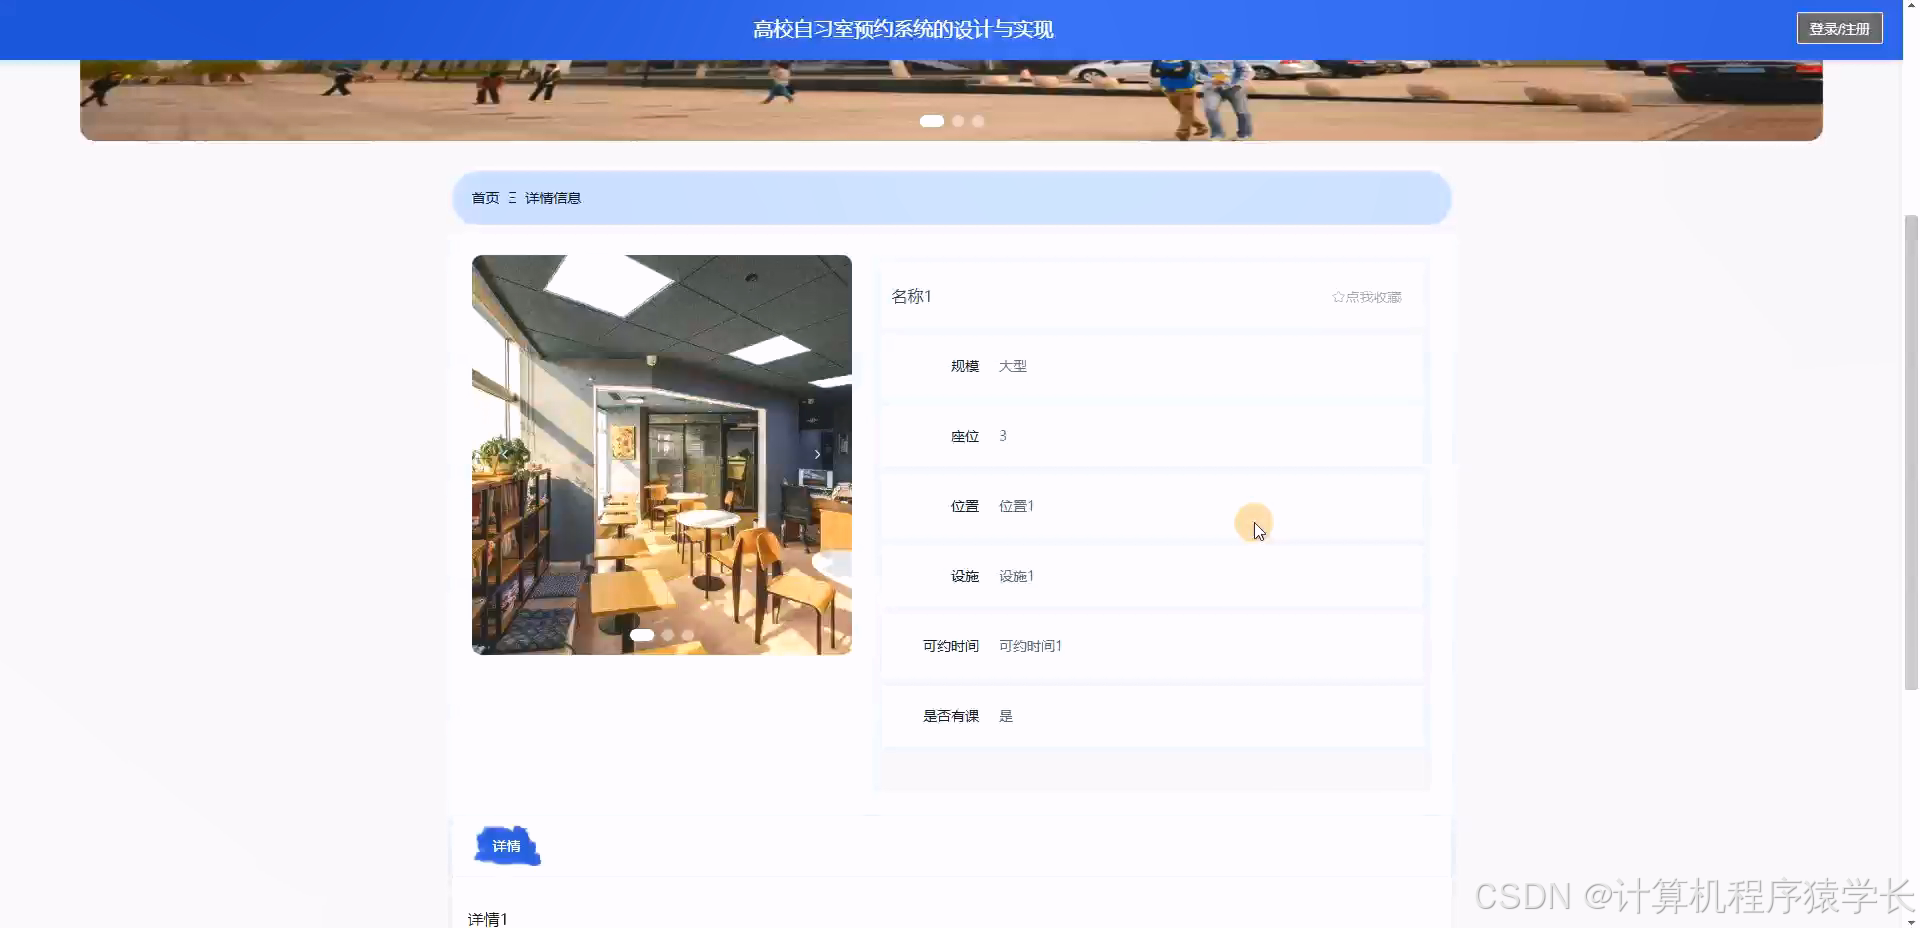
Task: Click the breadcrumb separator icon after 首页
Action: 512,197
